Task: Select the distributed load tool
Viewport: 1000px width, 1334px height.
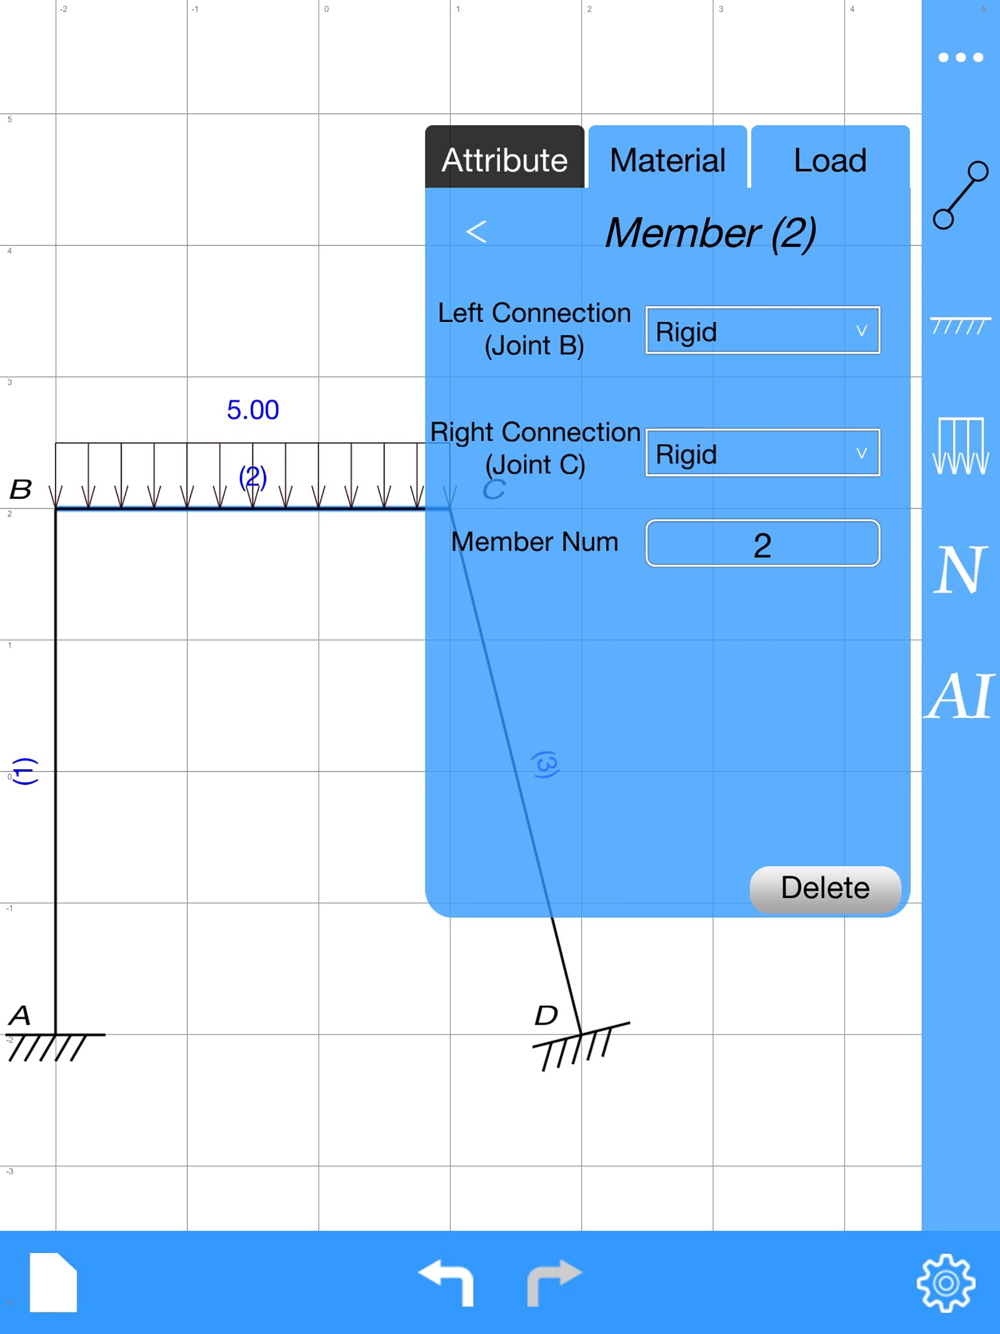Action: tap(960, 445)
